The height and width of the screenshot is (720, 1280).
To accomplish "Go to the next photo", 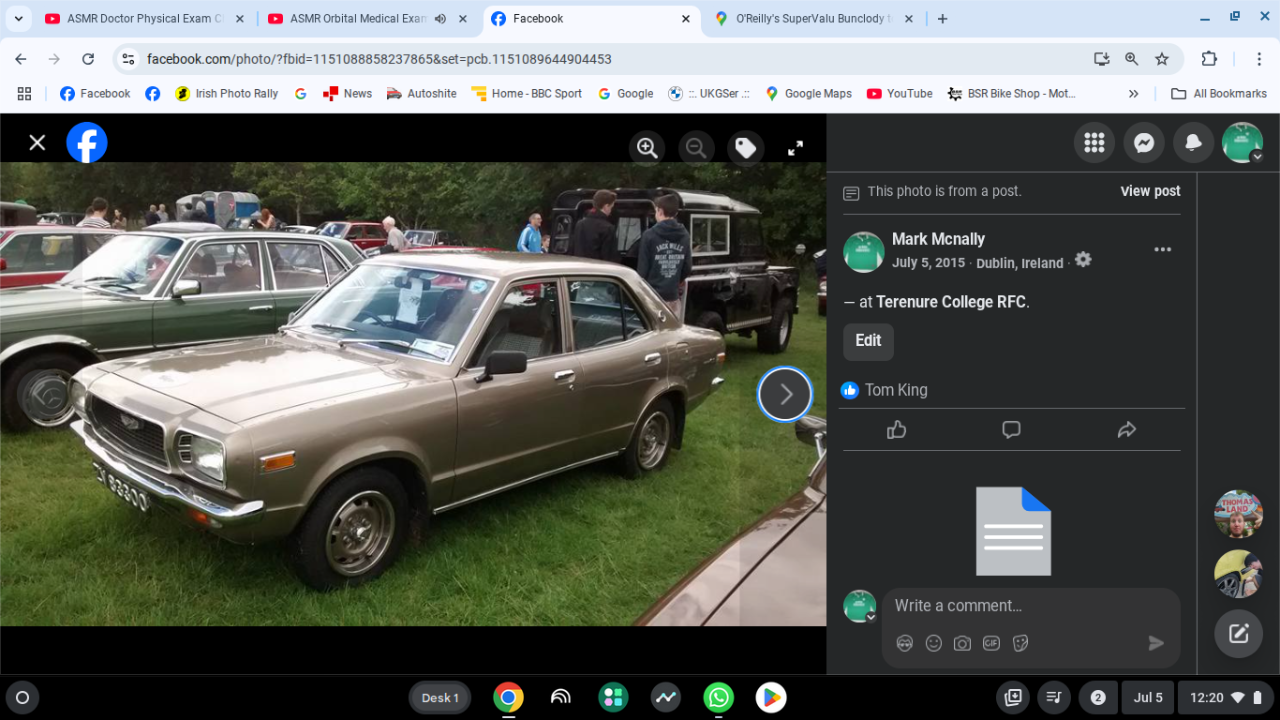I will pos(785,395).
